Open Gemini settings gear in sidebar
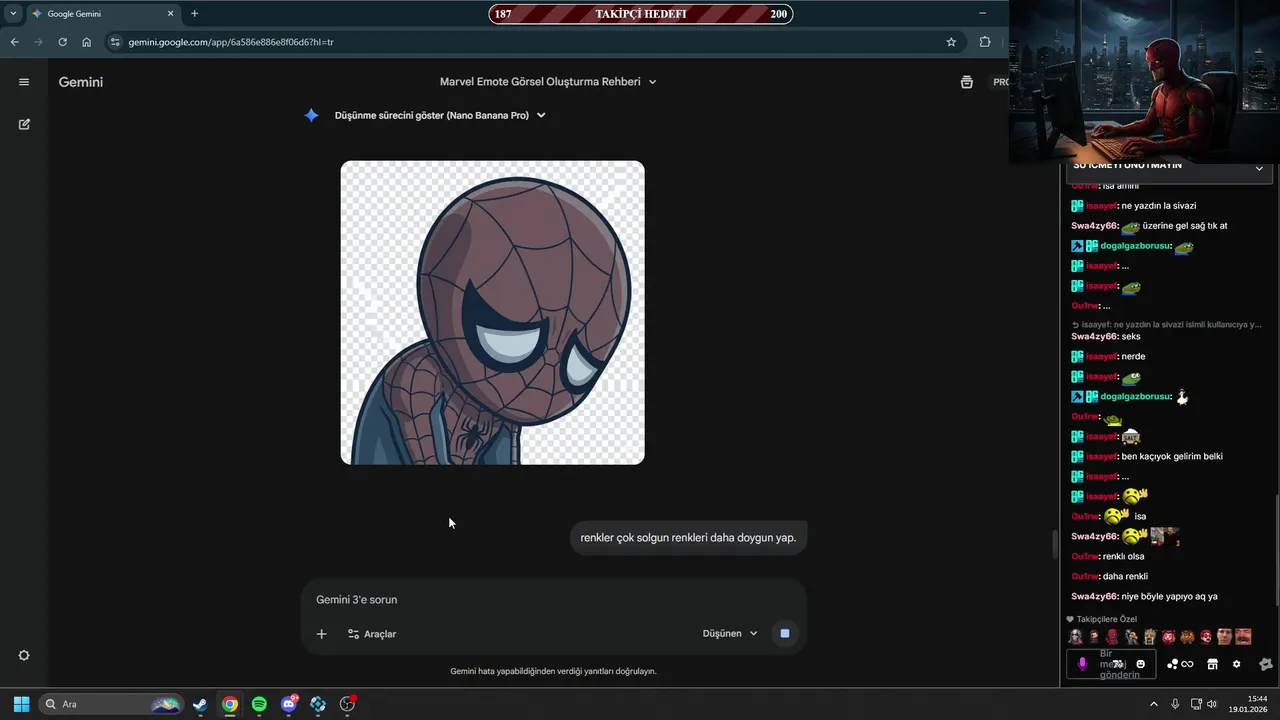Viewport: 1280px width, 720px height. click(24, 655)
